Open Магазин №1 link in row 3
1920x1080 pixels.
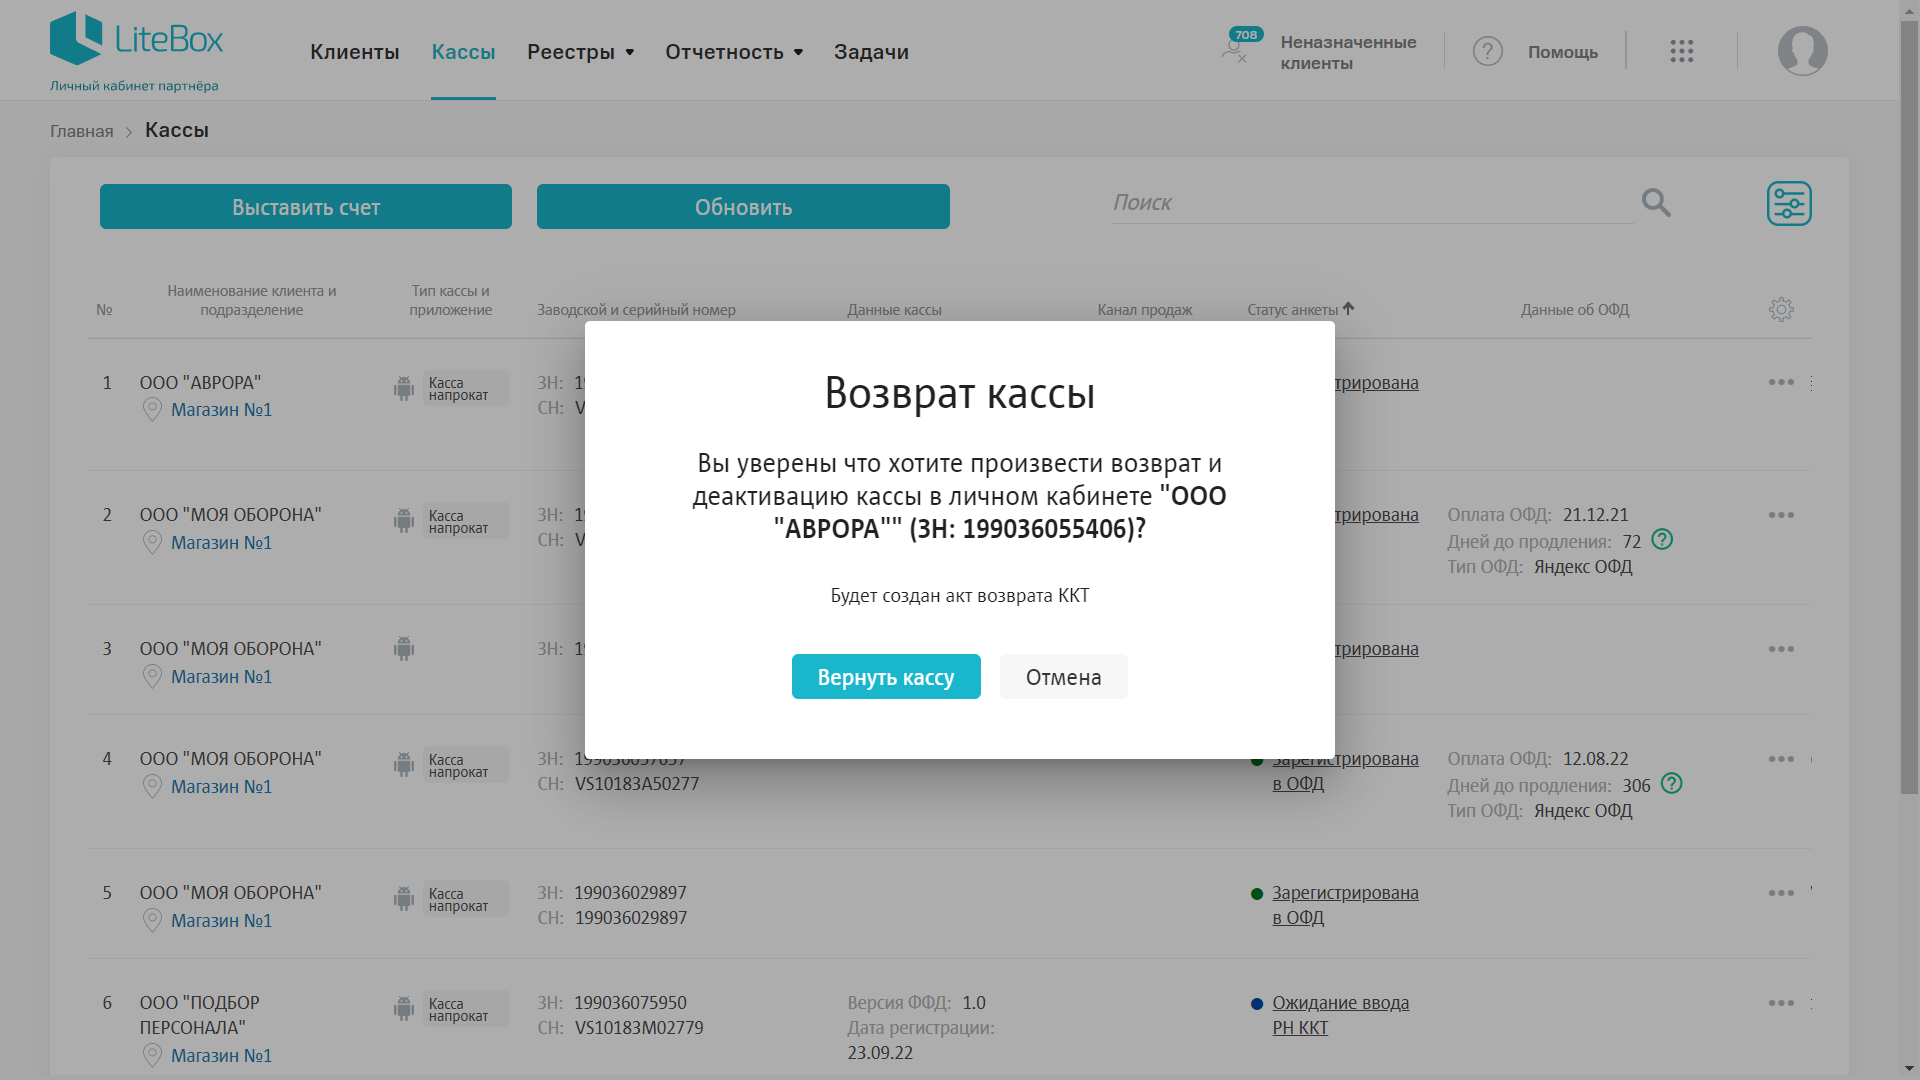pyautogui.click(x=221, y=677)
